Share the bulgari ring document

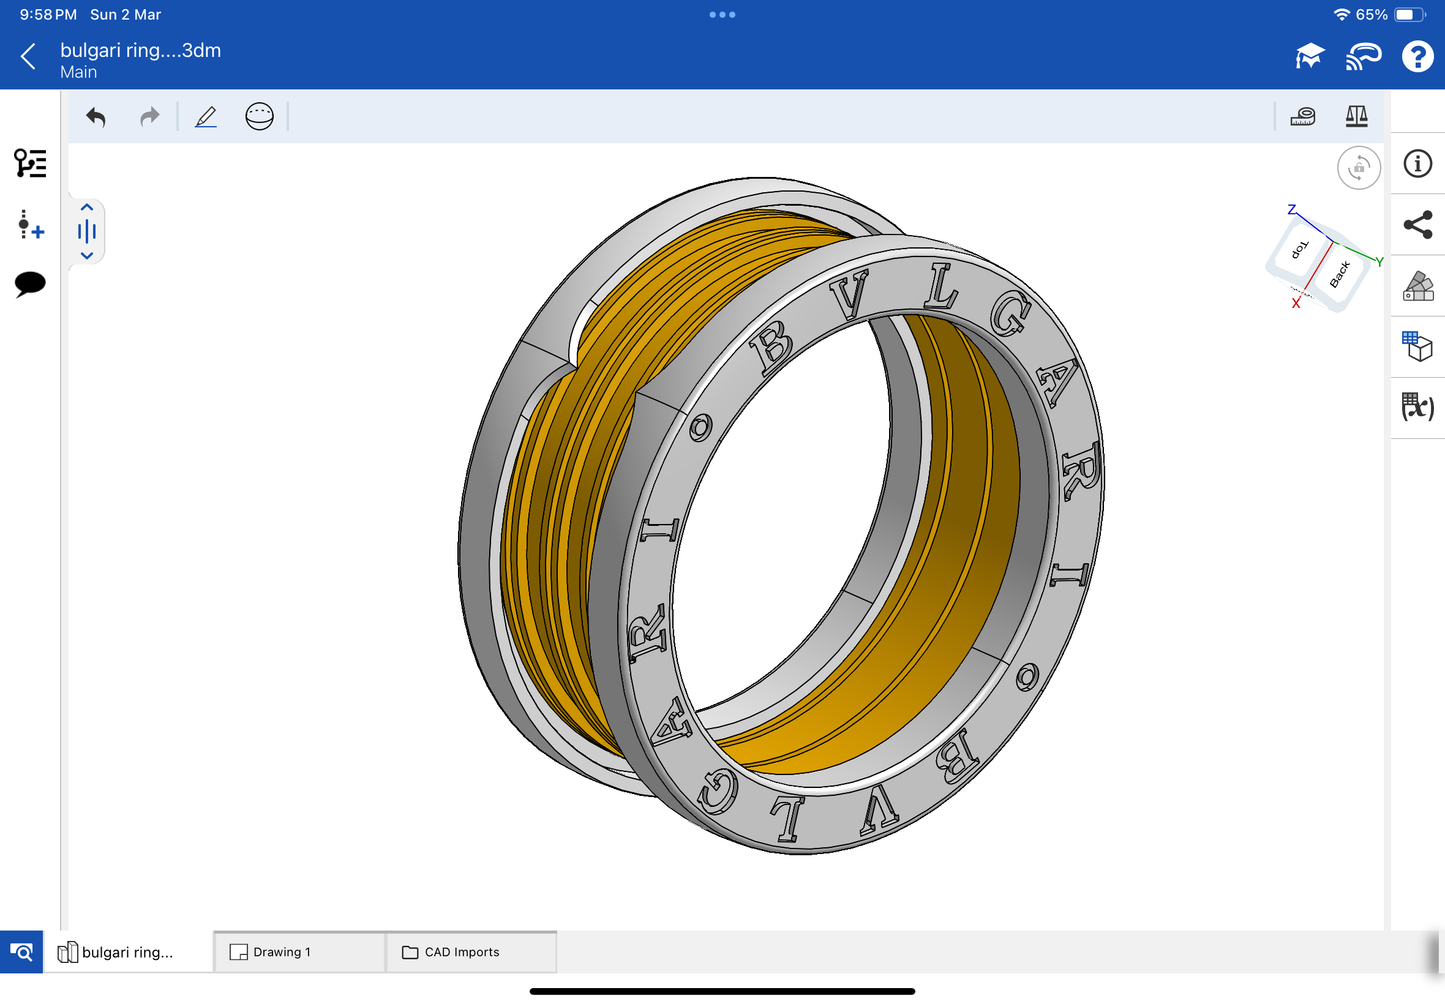point(1417,225)
